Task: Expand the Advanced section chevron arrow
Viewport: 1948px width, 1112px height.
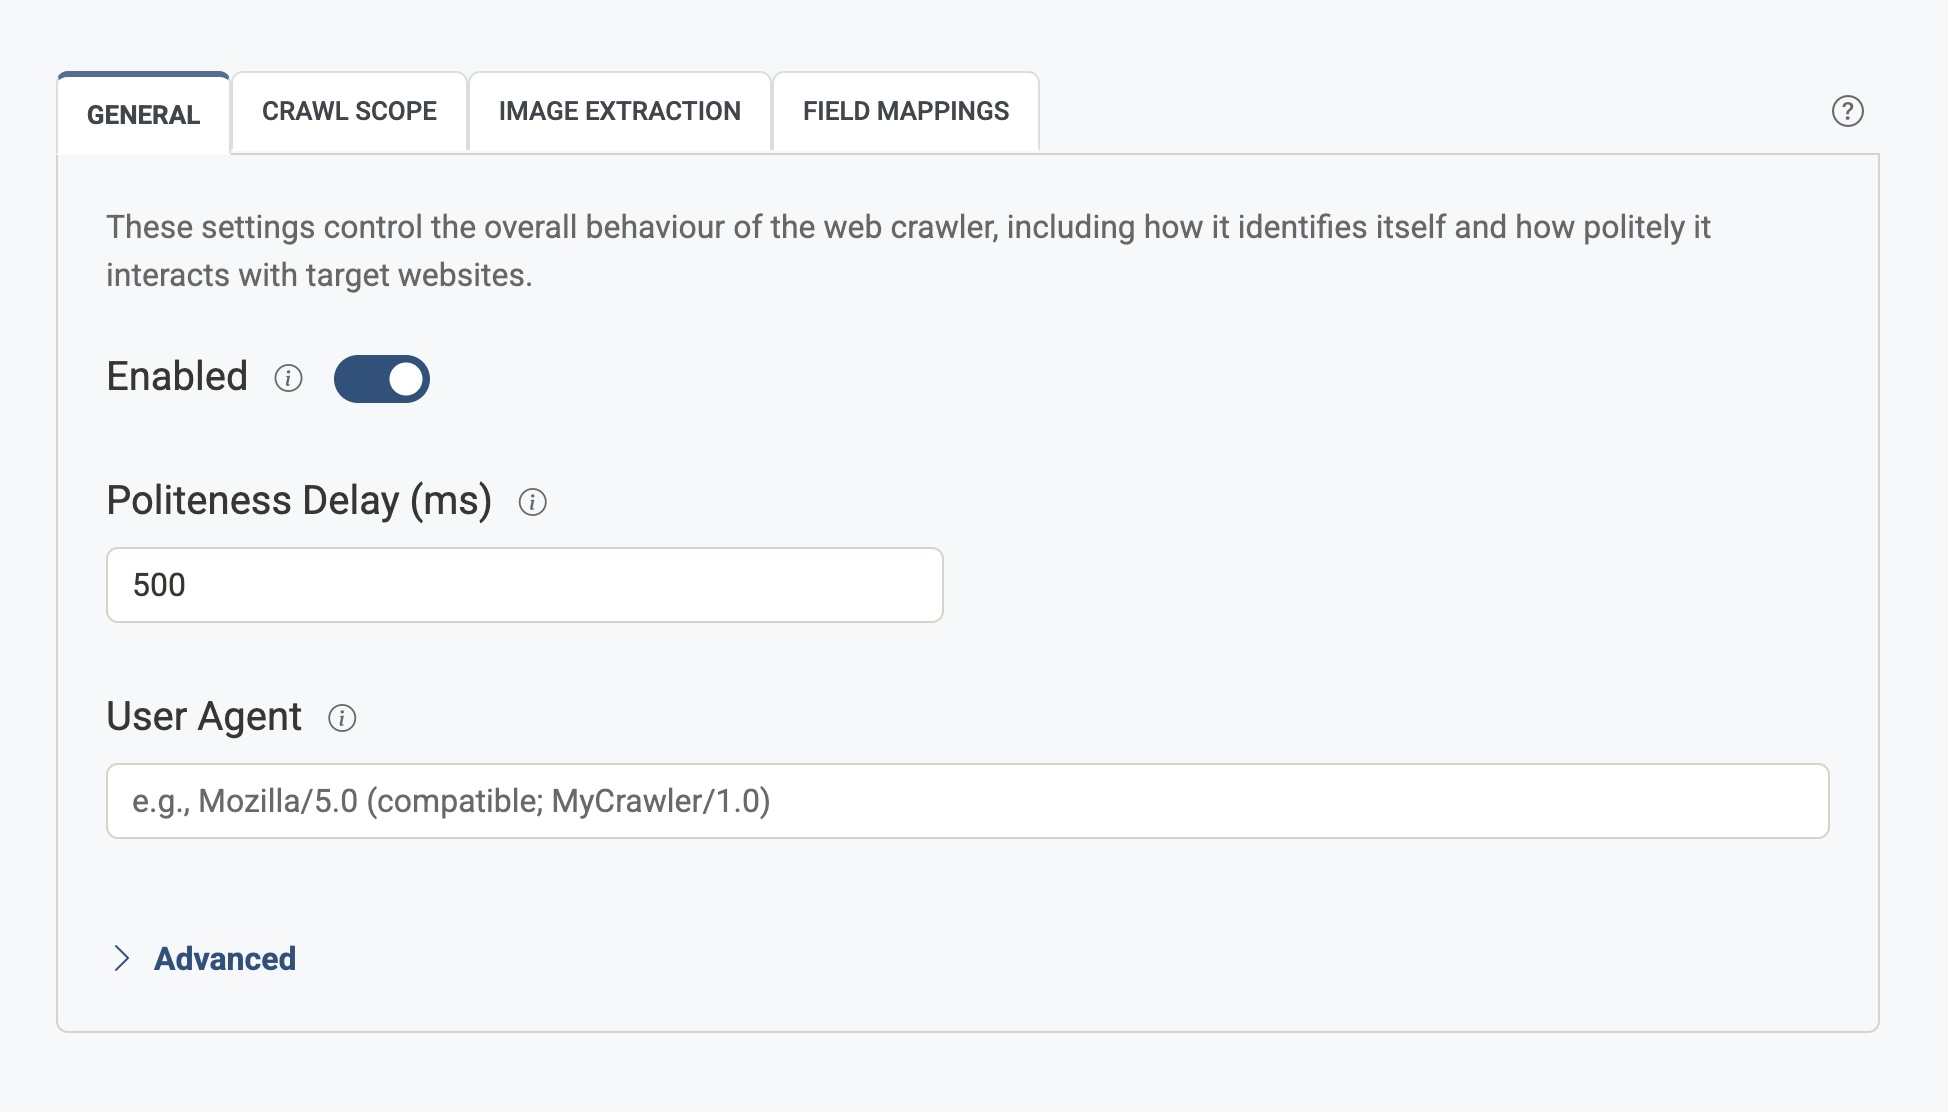Action: [x=122, y=958]
